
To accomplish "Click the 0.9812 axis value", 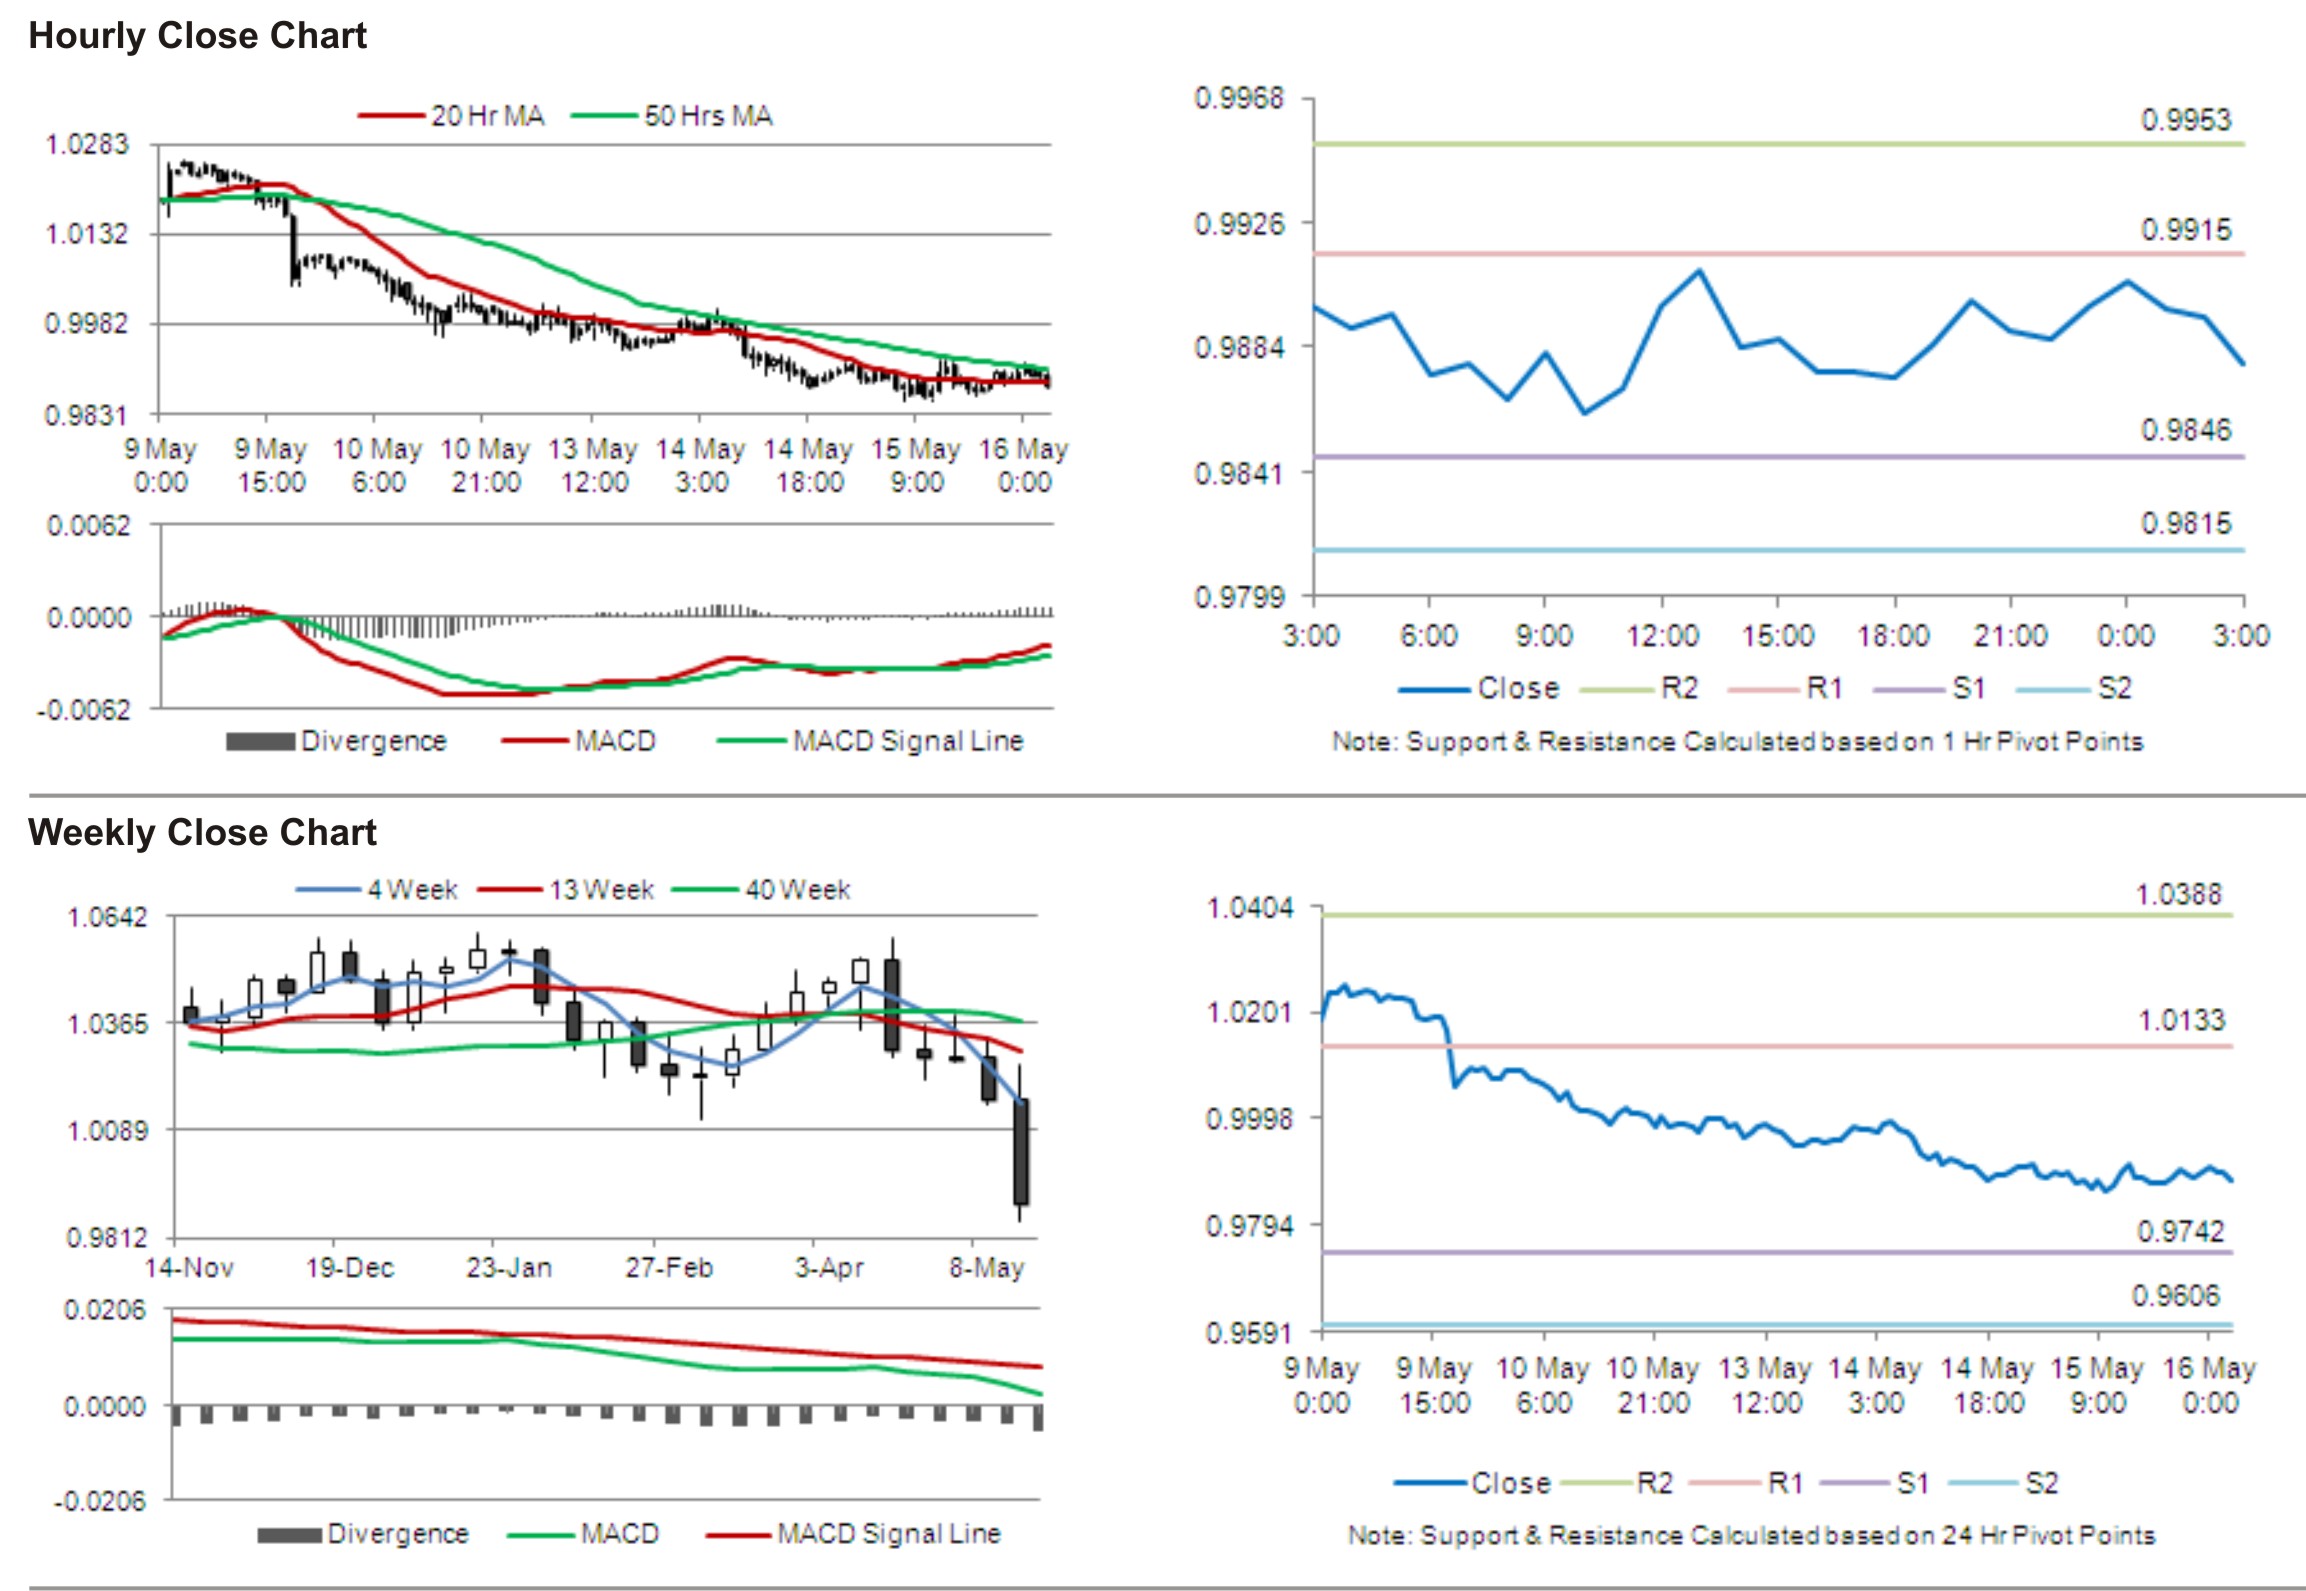I will pos(106,1238).
